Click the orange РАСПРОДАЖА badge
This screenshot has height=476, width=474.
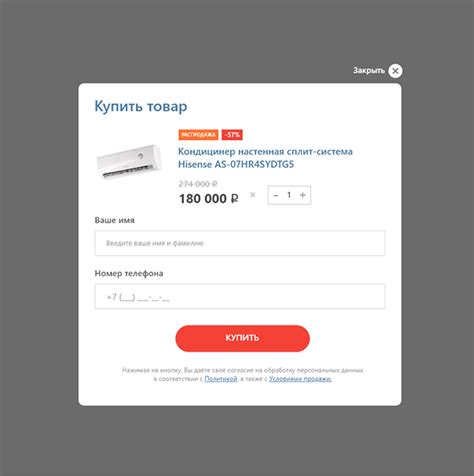198,135
